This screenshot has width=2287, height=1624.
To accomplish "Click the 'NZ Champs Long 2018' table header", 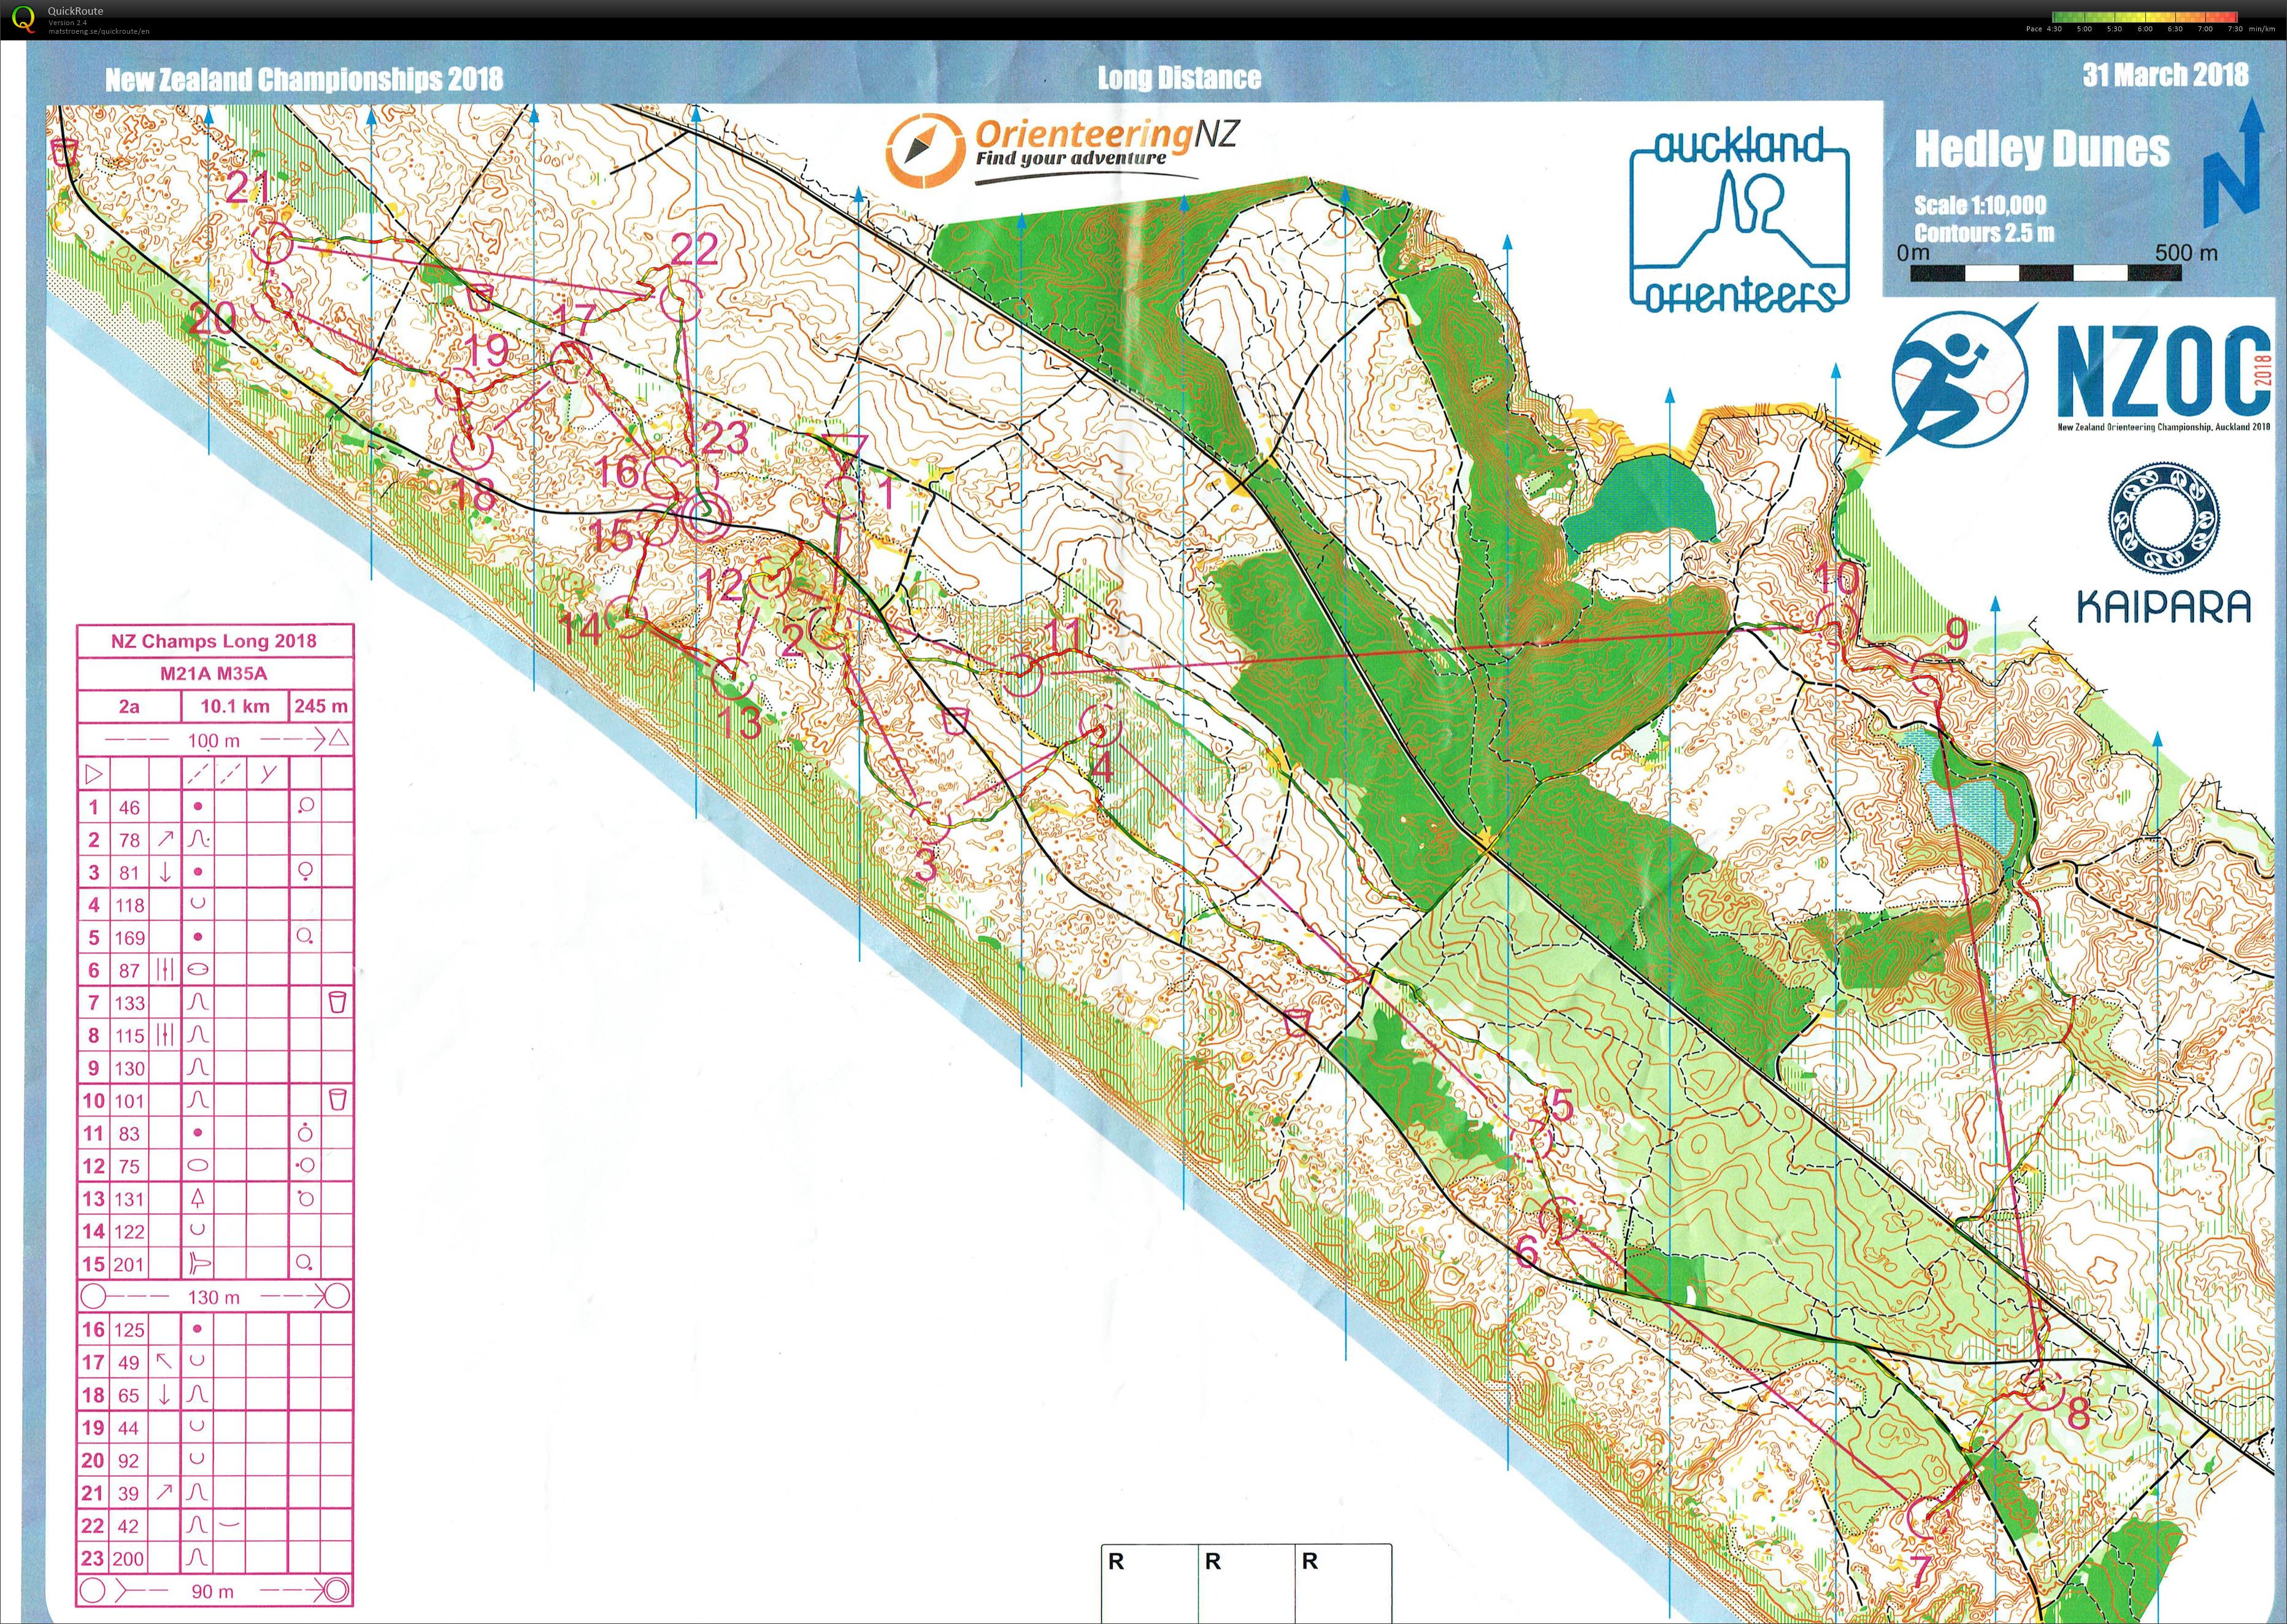I will tap(214, 641).
